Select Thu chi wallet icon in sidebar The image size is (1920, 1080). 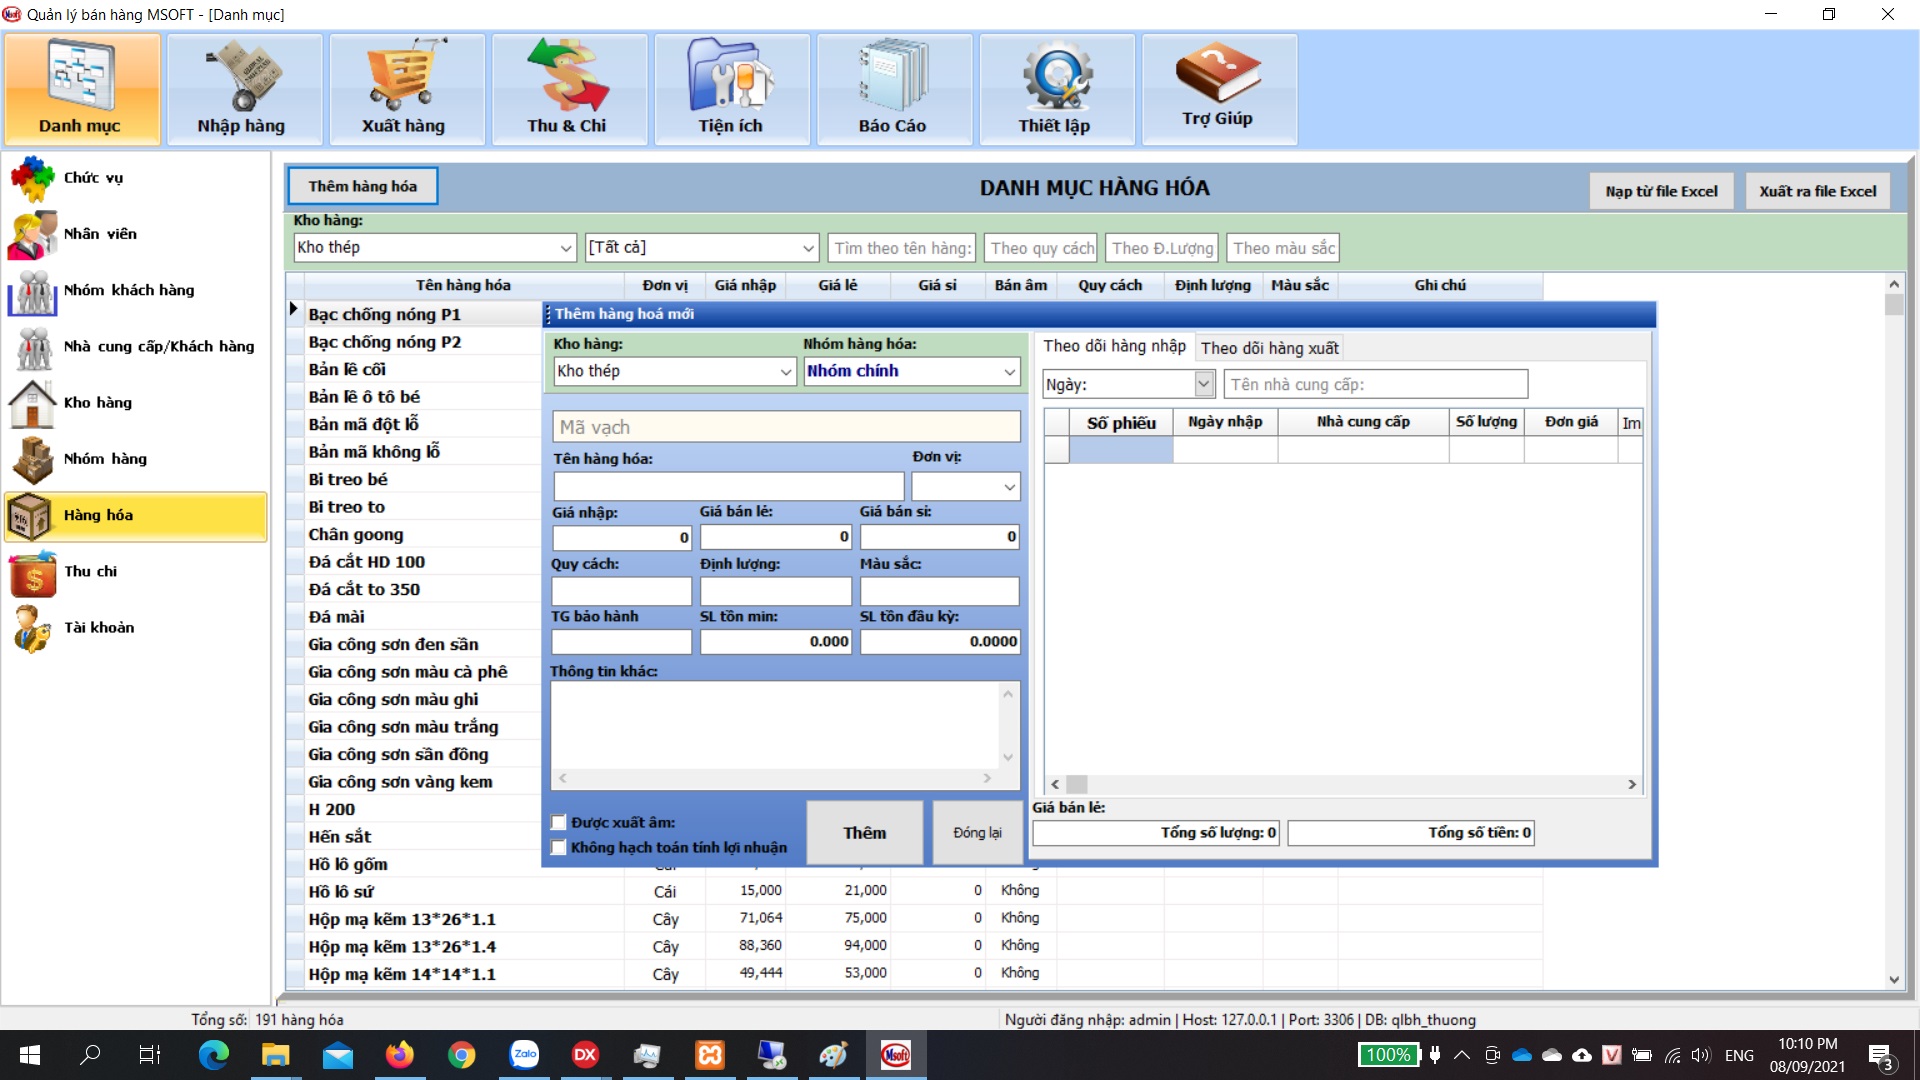pyautogui.click(x=32, y=574)
